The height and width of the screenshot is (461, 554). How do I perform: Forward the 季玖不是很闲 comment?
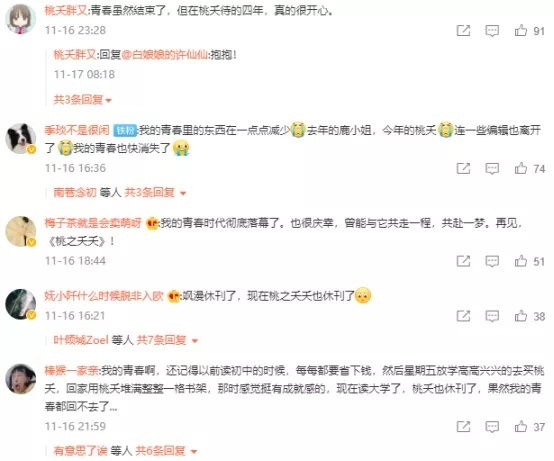tap(463, 168)
